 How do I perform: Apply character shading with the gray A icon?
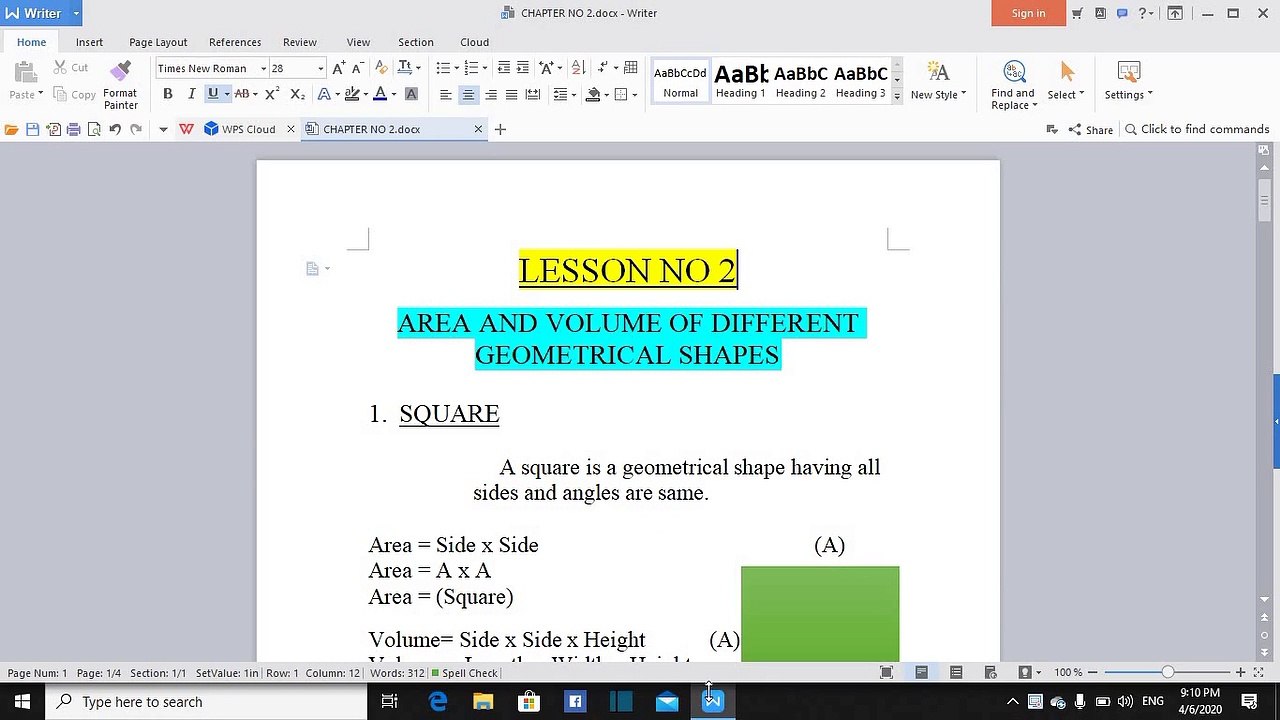tap(411, 94)
